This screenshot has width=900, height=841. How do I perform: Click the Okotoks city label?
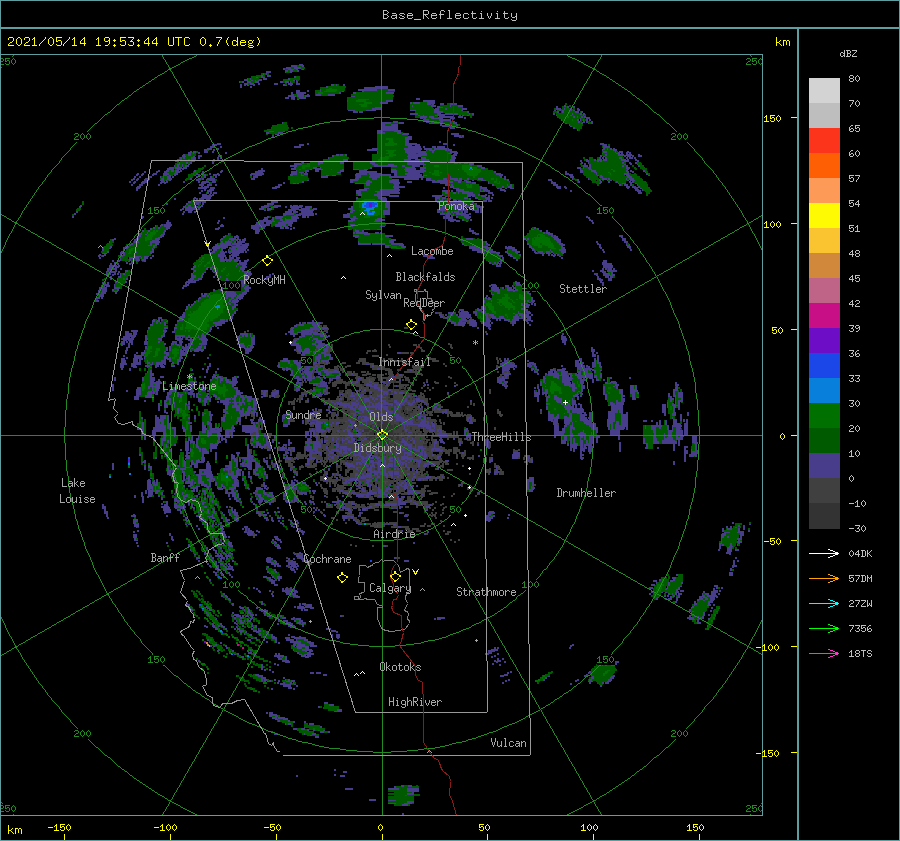pyautogui.click(x=400, y=667)
